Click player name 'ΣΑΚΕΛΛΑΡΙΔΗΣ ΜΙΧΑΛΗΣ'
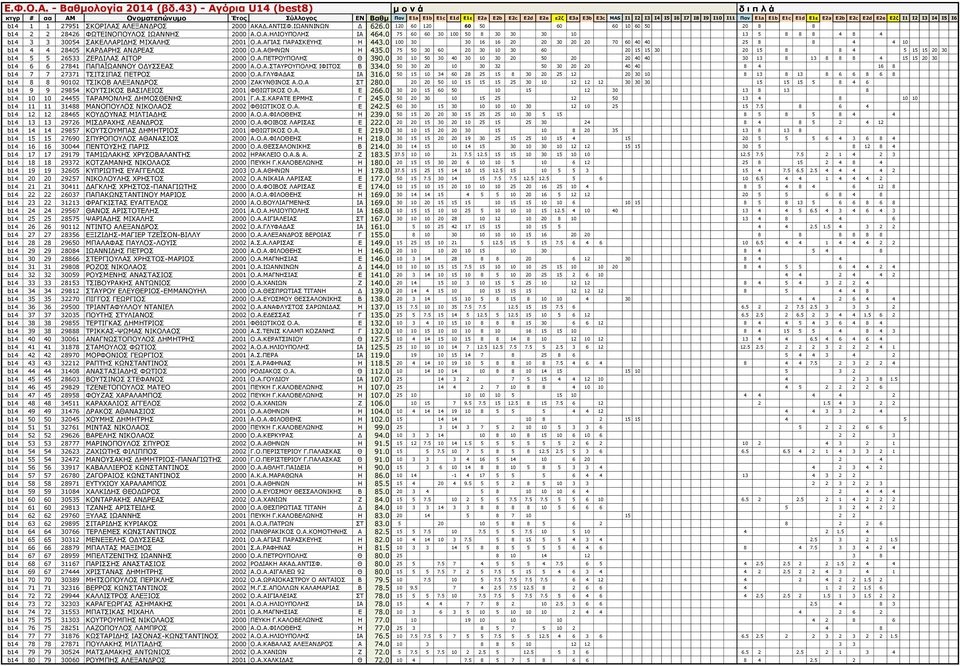The image size is (960, 666). click(129, 43)
